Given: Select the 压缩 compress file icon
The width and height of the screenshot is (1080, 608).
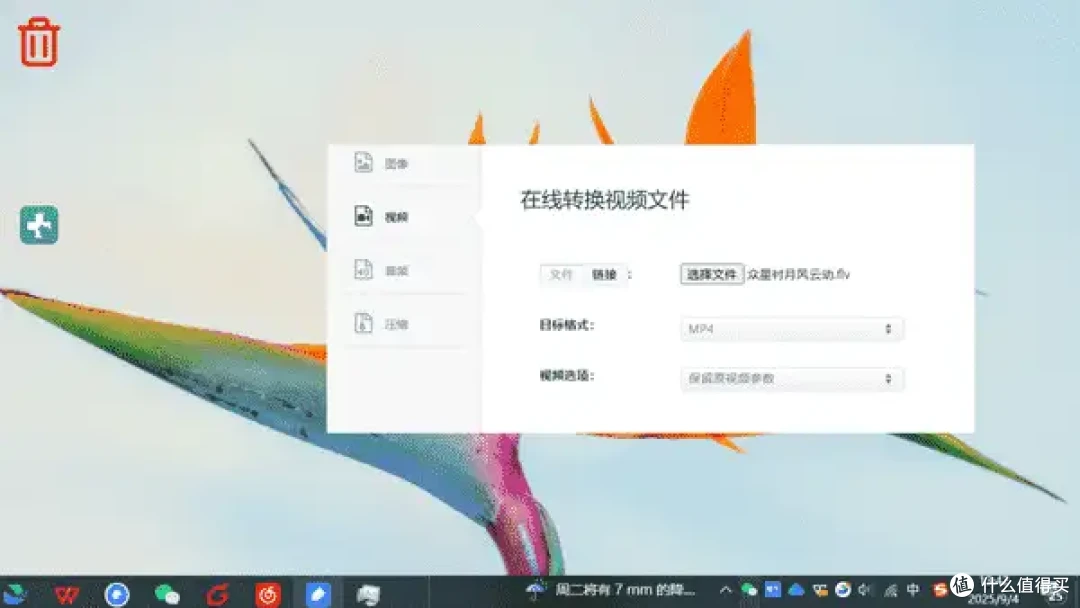Looking at the screenshot, I should (363, 323).
